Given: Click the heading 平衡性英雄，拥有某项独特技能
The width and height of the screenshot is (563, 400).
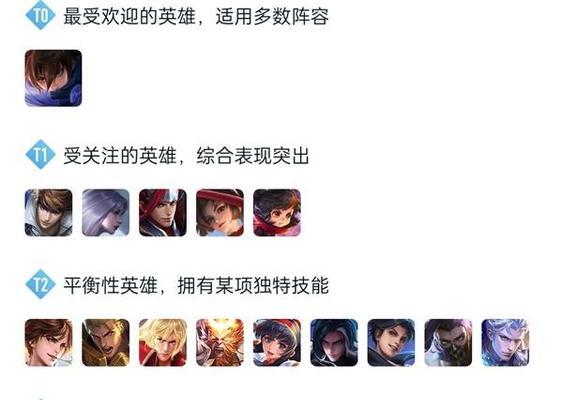Looking at the screenshot, I should (x=196, y=285).
